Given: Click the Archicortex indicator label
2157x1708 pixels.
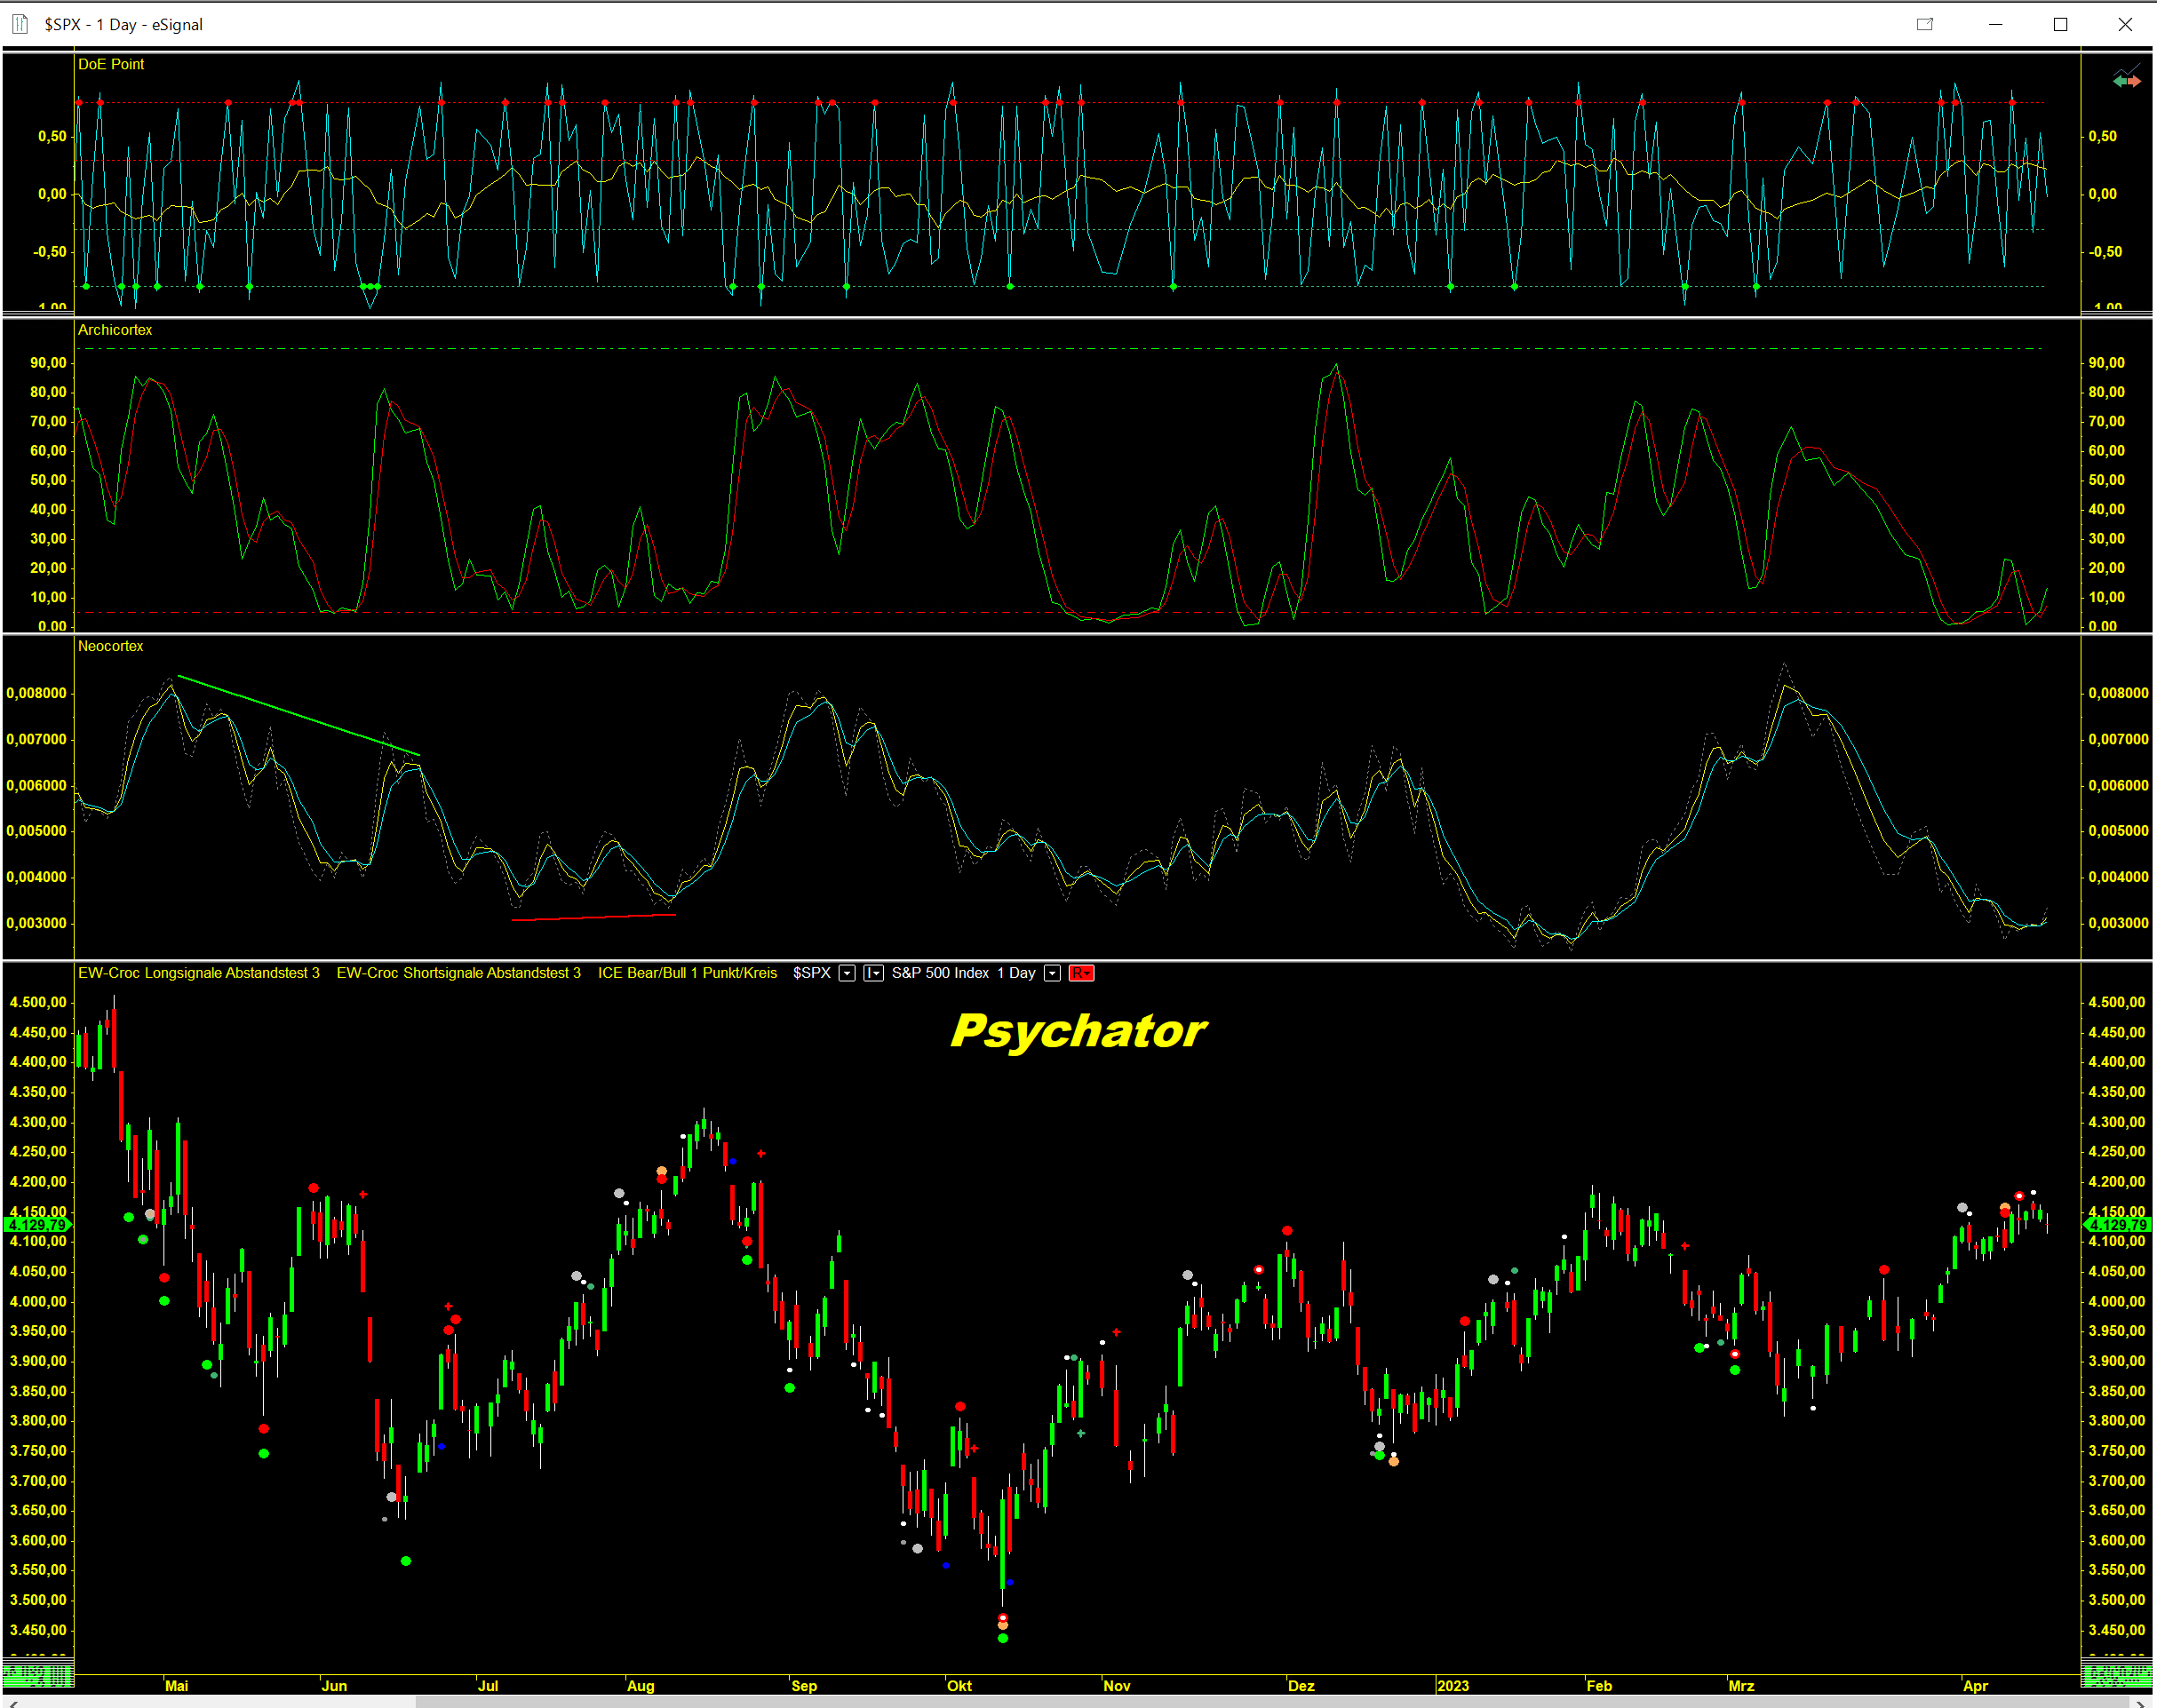Looking at the screenshot, I should (115, 330).
